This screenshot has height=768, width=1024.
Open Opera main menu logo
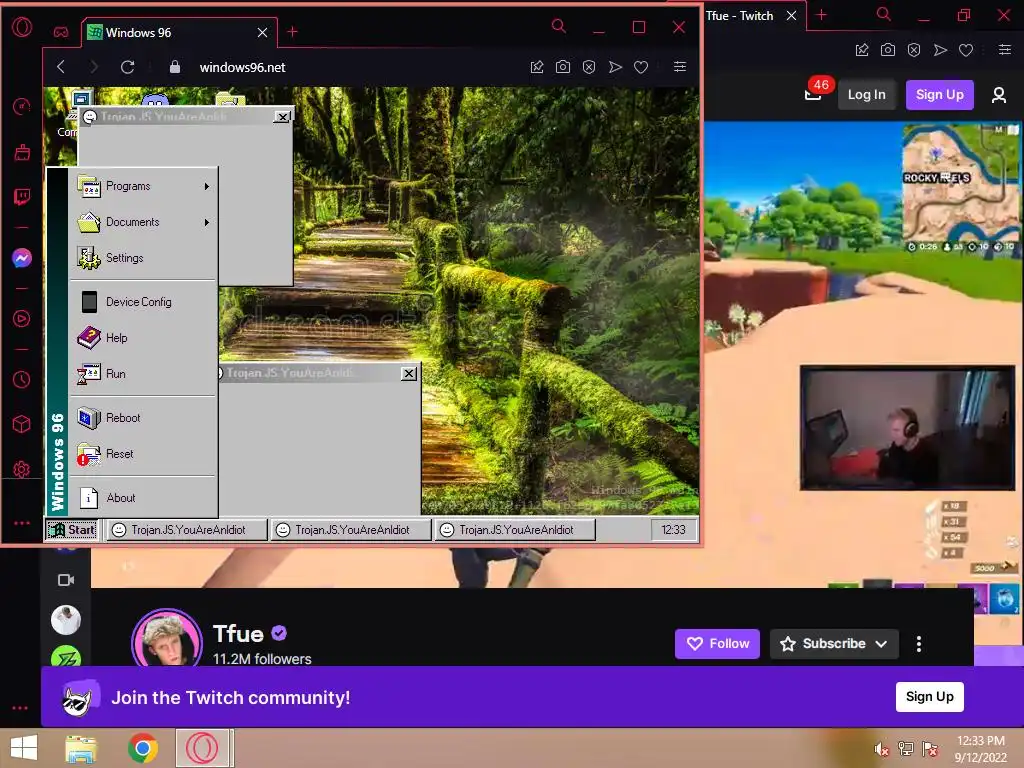[x=22, y=27]
